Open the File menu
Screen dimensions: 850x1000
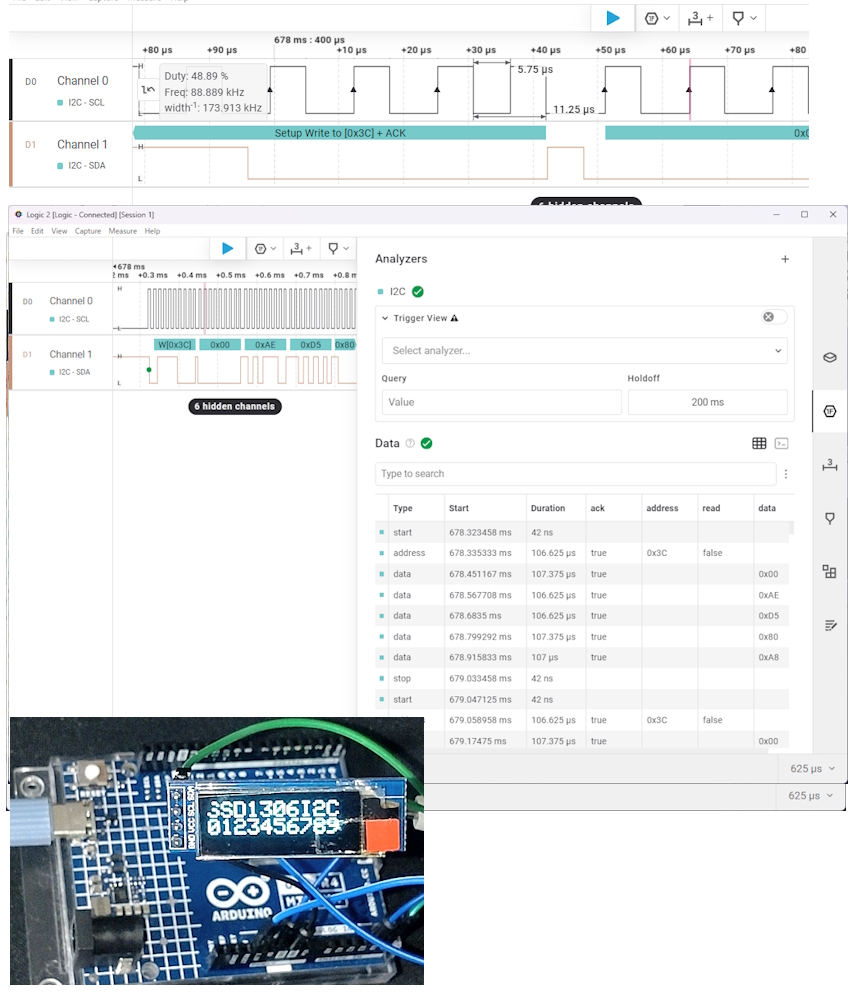[18, 231]
